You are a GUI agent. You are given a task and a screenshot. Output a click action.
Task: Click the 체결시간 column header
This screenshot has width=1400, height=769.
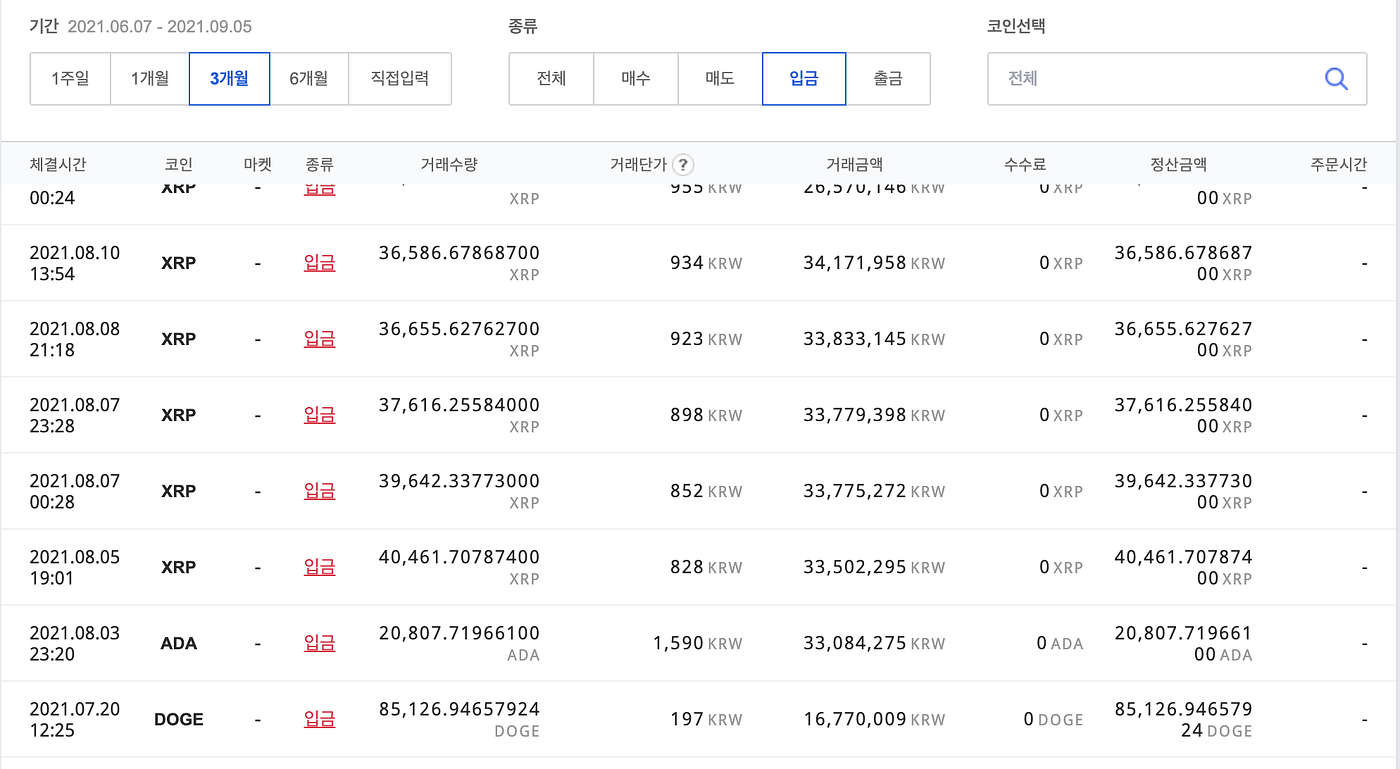58,165
